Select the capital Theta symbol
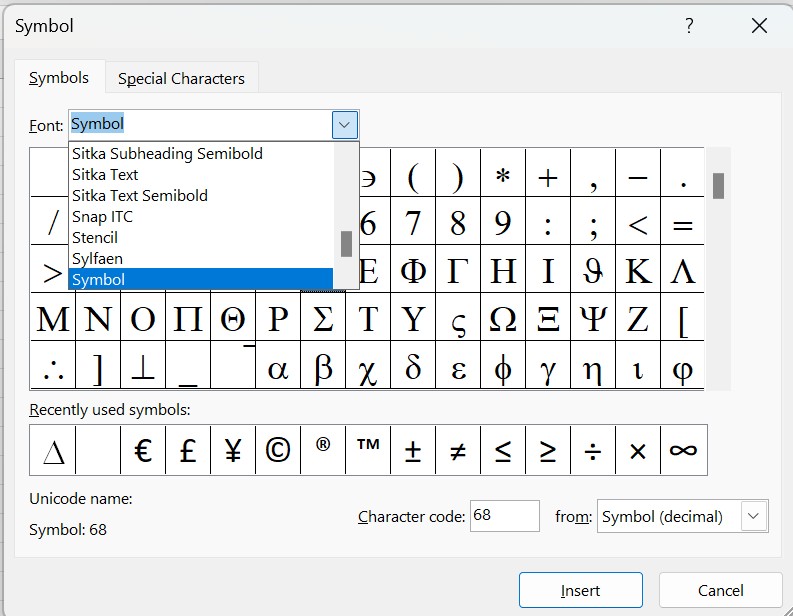Viewport: 793px width, 616px height. (233, 317)
